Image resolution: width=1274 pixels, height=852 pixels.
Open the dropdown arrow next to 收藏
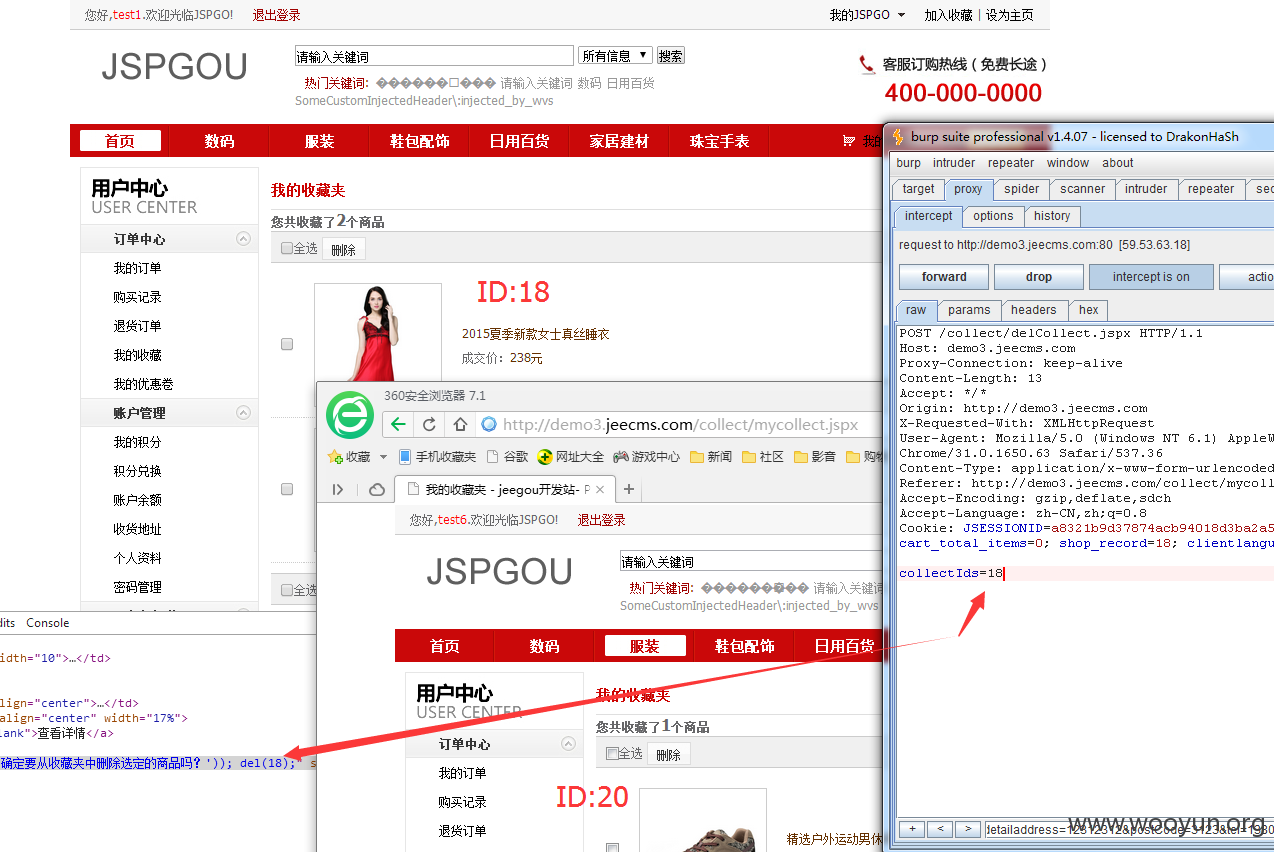pos(383,457)
